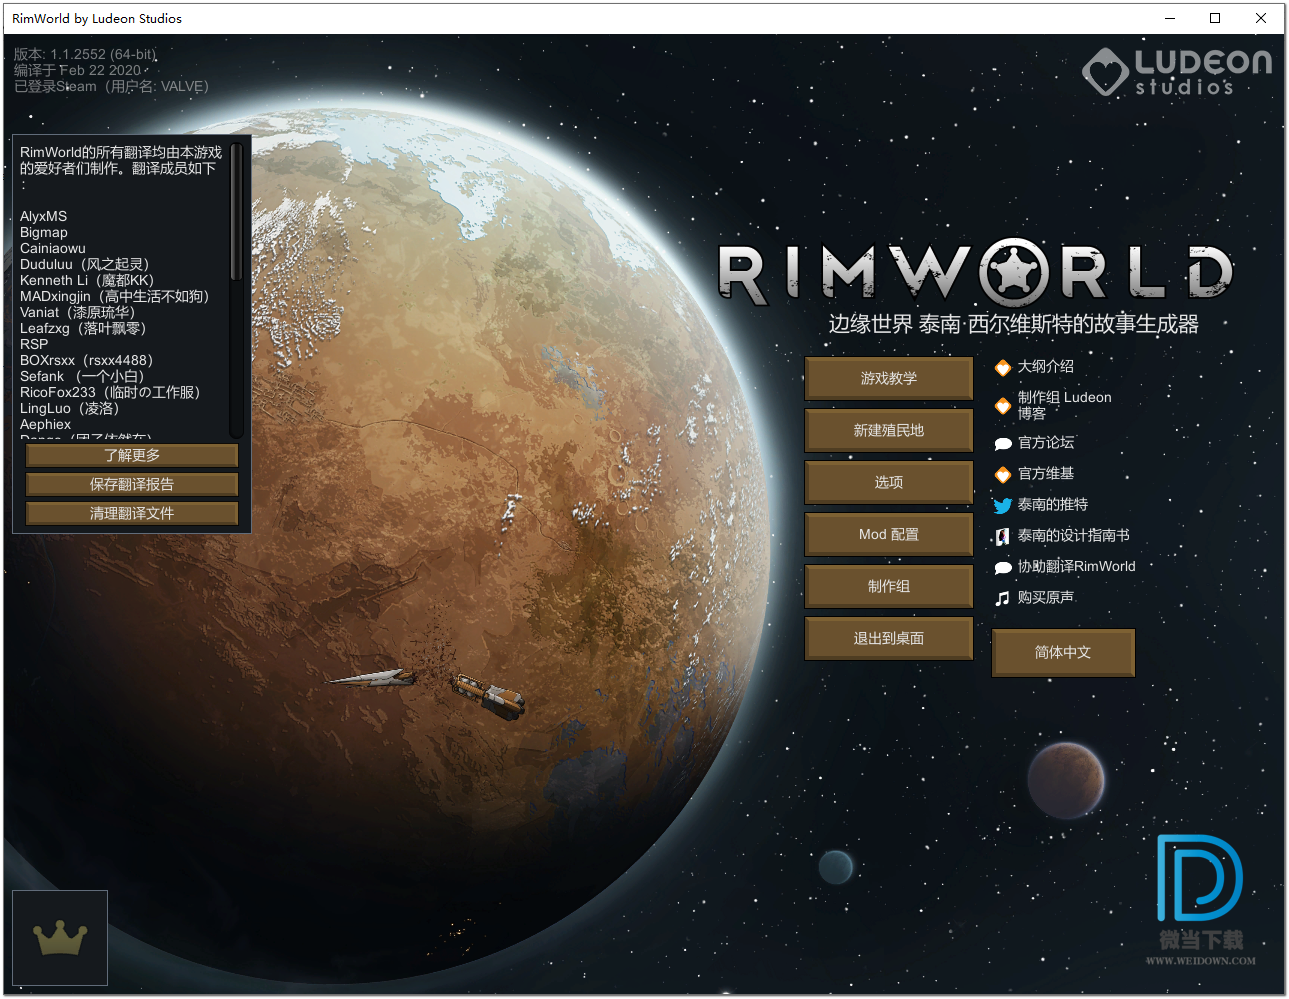Open Mod 配置 settings
The width and height of the screenshot is (1289, 999).
click(x=888, y=534)
